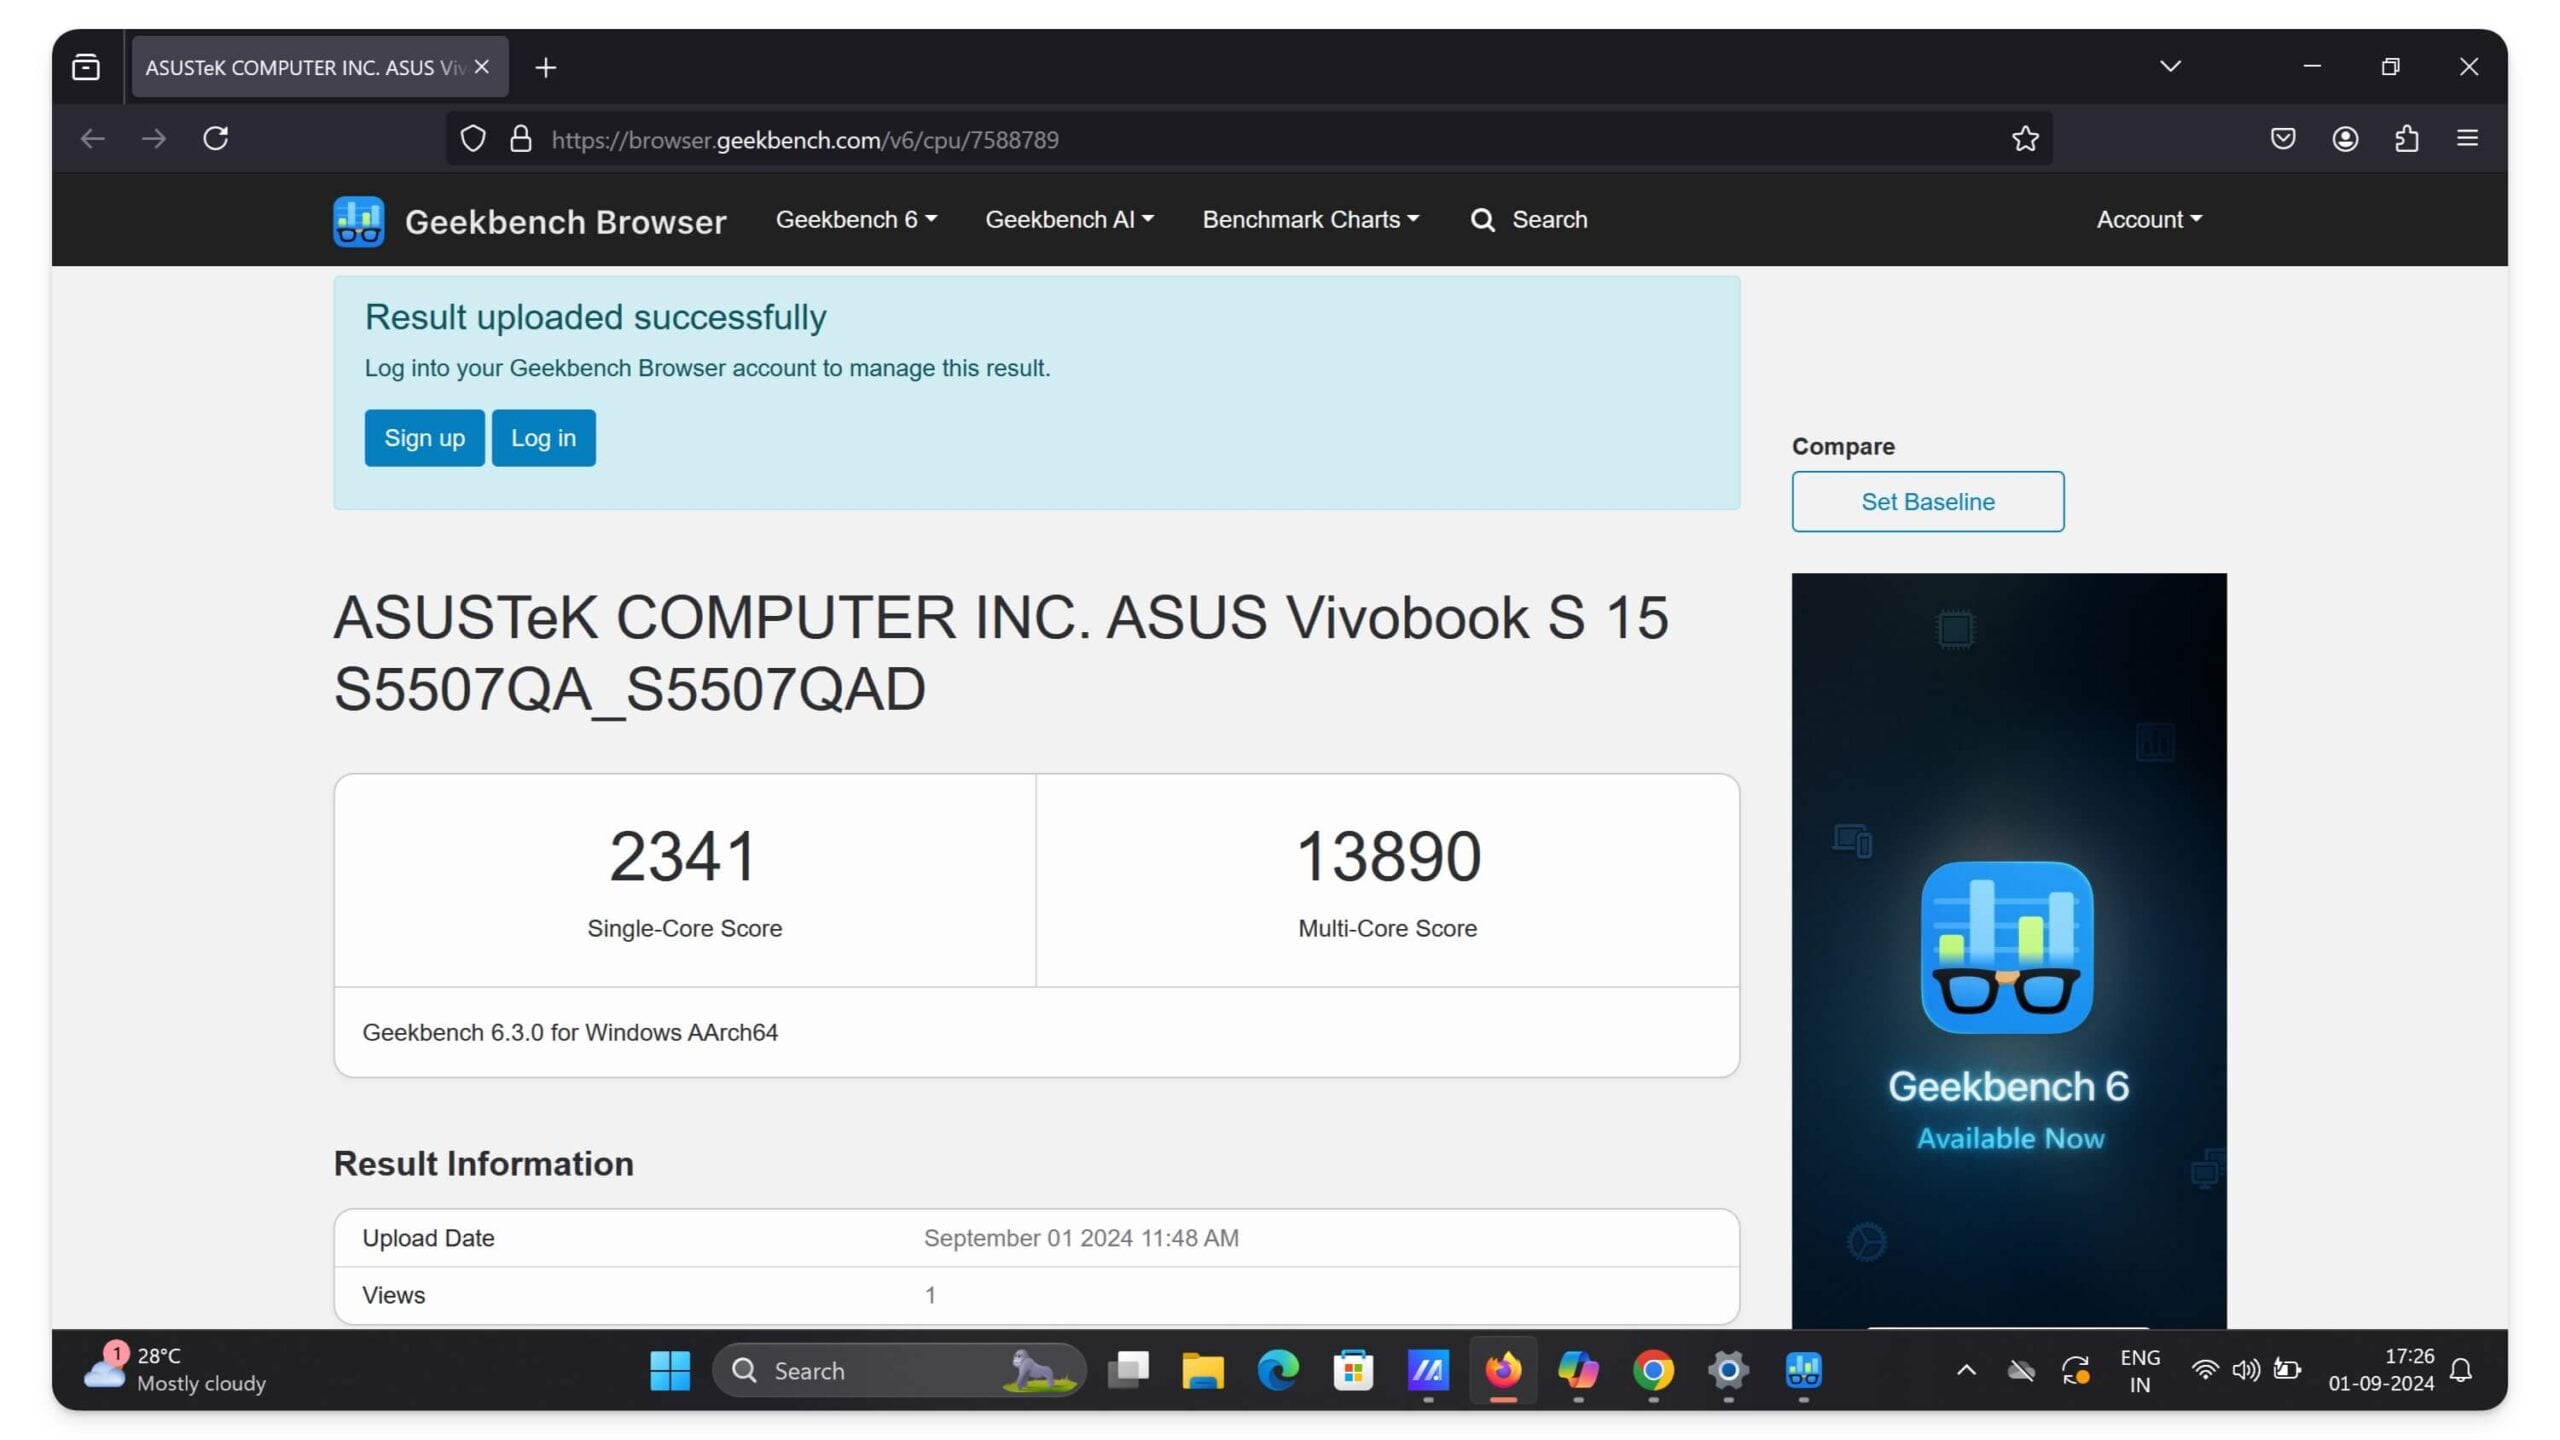Click the Firefox account icon

point(2344,138)
